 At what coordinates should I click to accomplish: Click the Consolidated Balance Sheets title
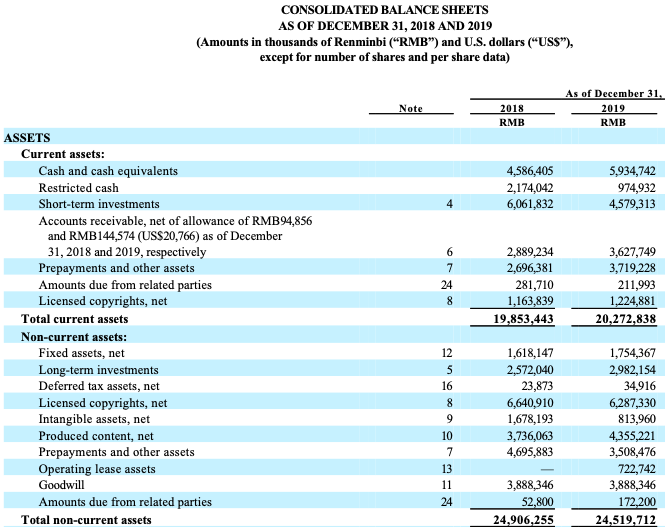click(x=331, y=10)
